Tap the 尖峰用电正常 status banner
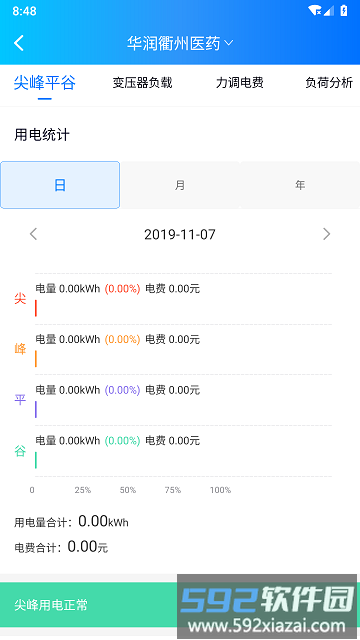The image size is (360, 640). point(180,604)
